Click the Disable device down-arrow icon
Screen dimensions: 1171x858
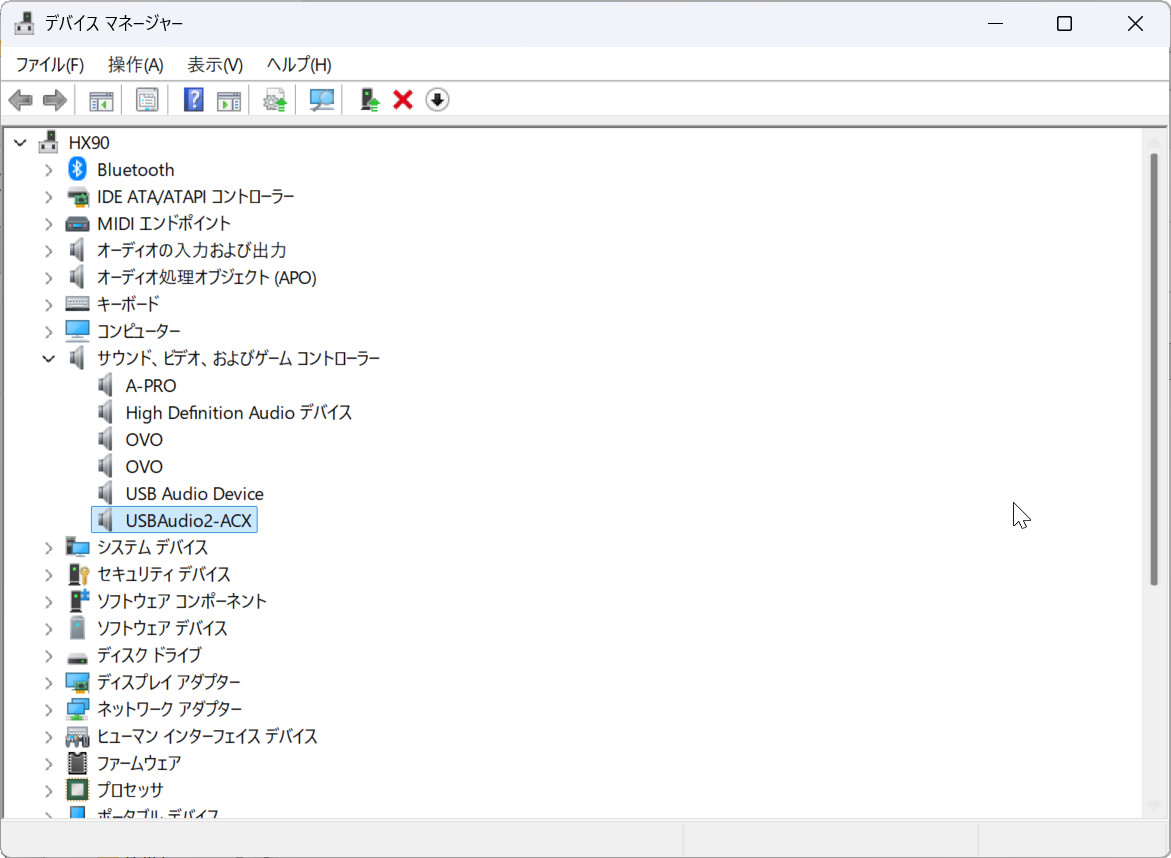438,99
